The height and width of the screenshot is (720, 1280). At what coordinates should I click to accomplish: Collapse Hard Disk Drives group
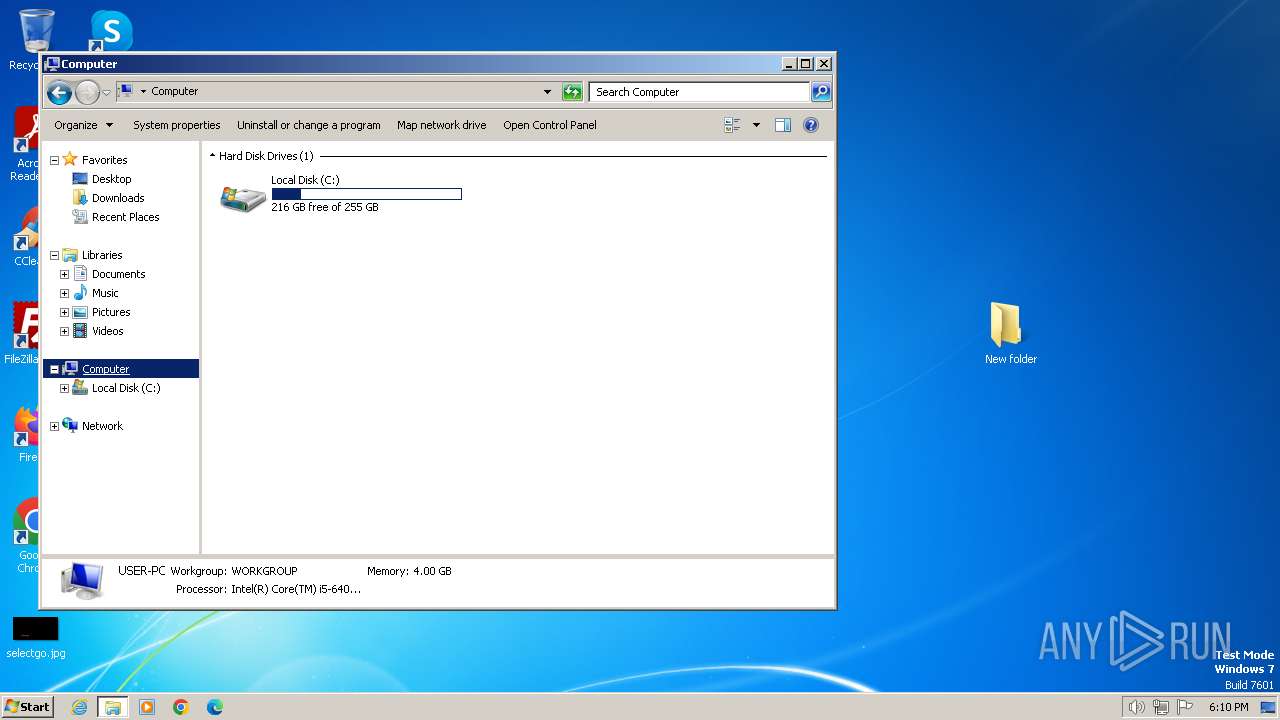213,156
